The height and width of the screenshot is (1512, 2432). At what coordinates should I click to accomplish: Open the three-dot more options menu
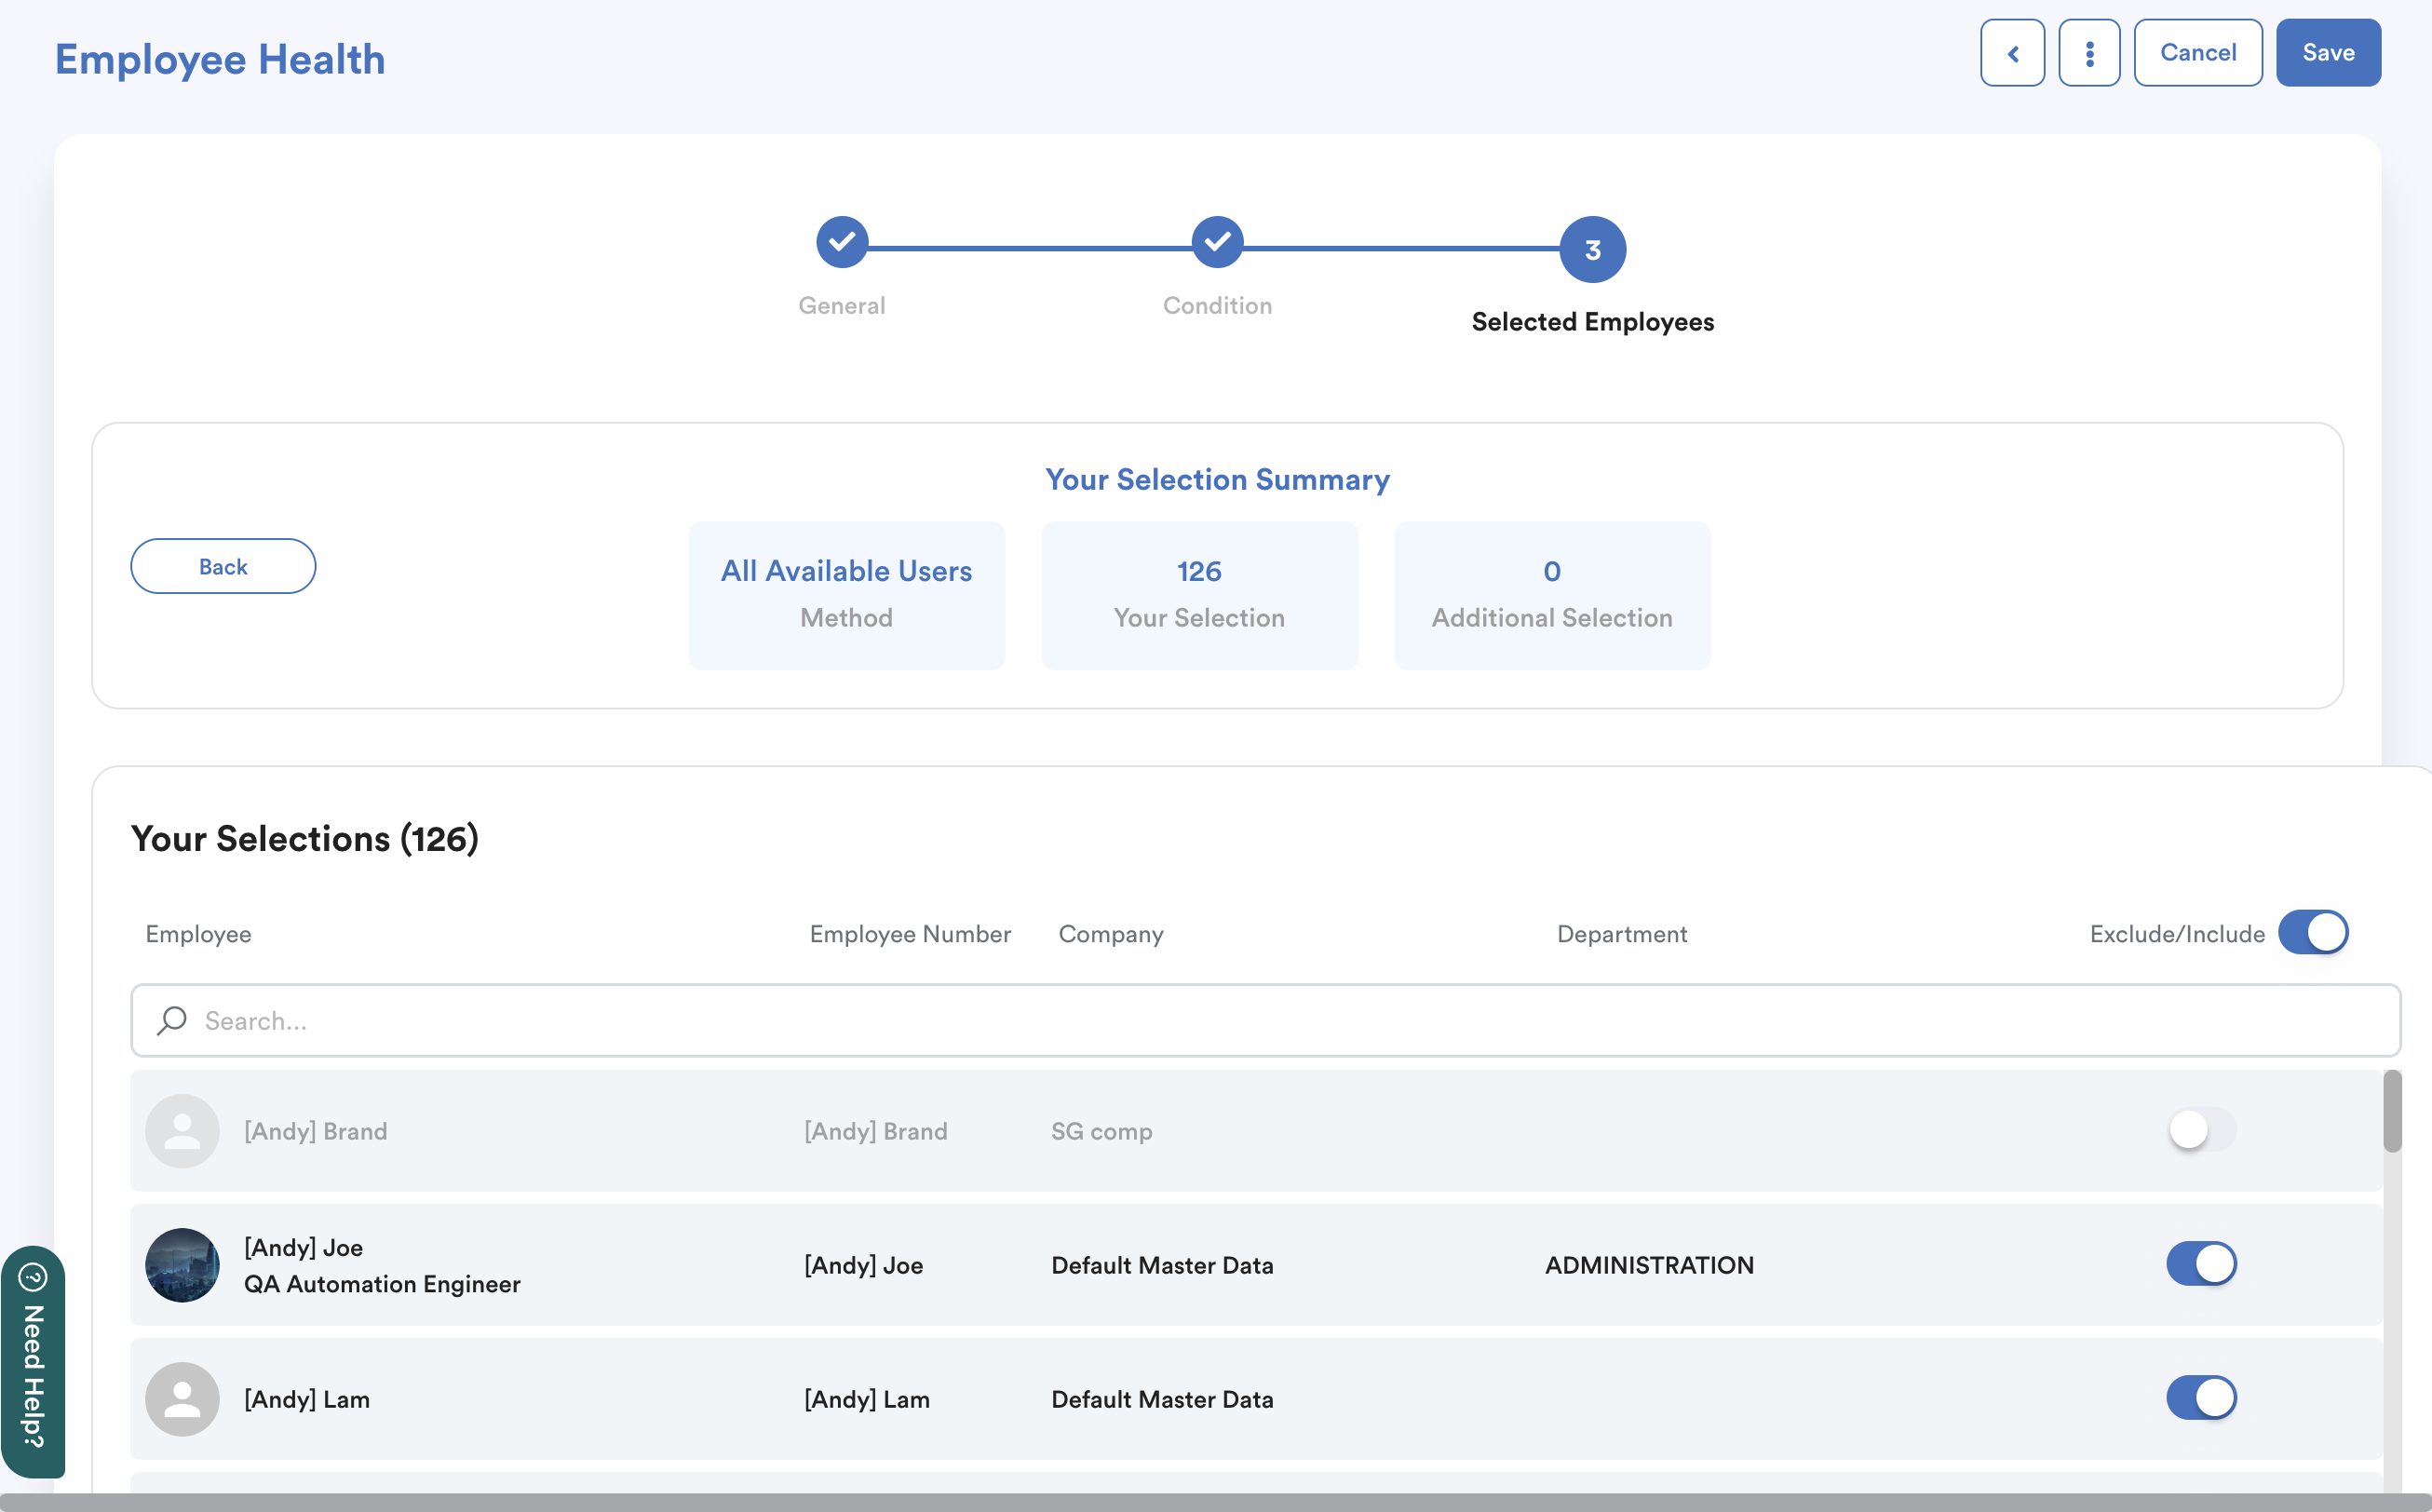point(2089,53)
